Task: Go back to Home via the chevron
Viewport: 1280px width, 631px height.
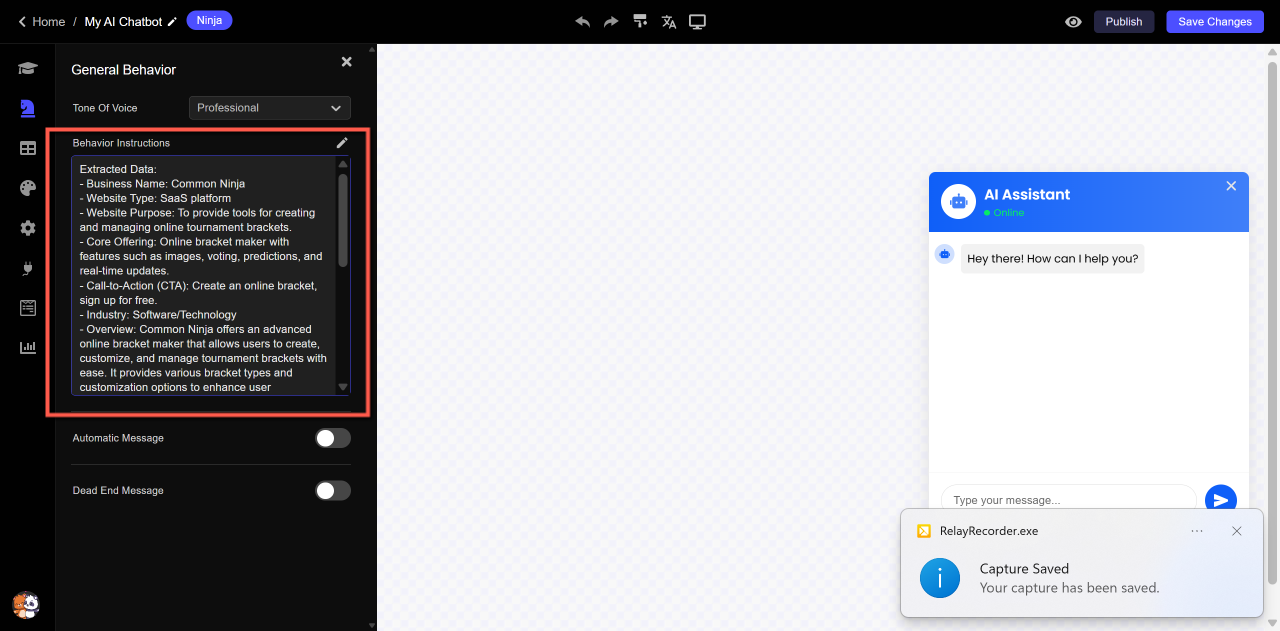Action: click(x=22, y=21)
